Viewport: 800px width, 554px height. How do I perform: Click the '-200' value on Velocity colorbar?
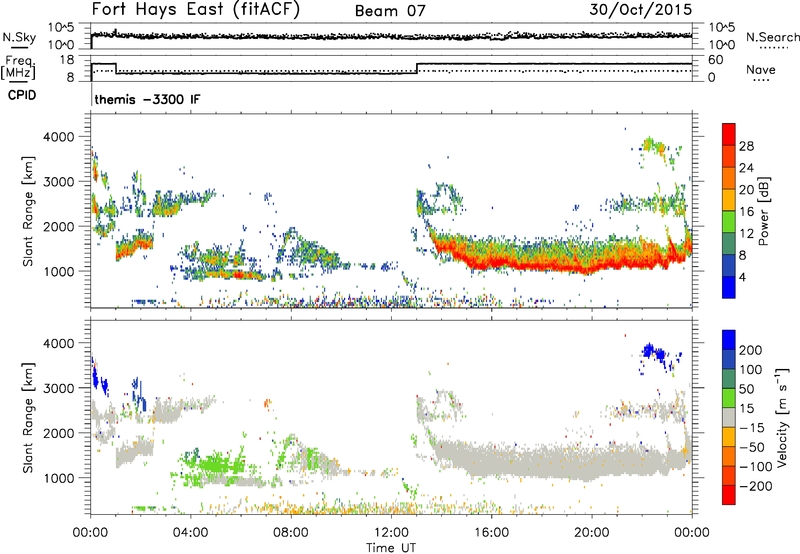756,486
